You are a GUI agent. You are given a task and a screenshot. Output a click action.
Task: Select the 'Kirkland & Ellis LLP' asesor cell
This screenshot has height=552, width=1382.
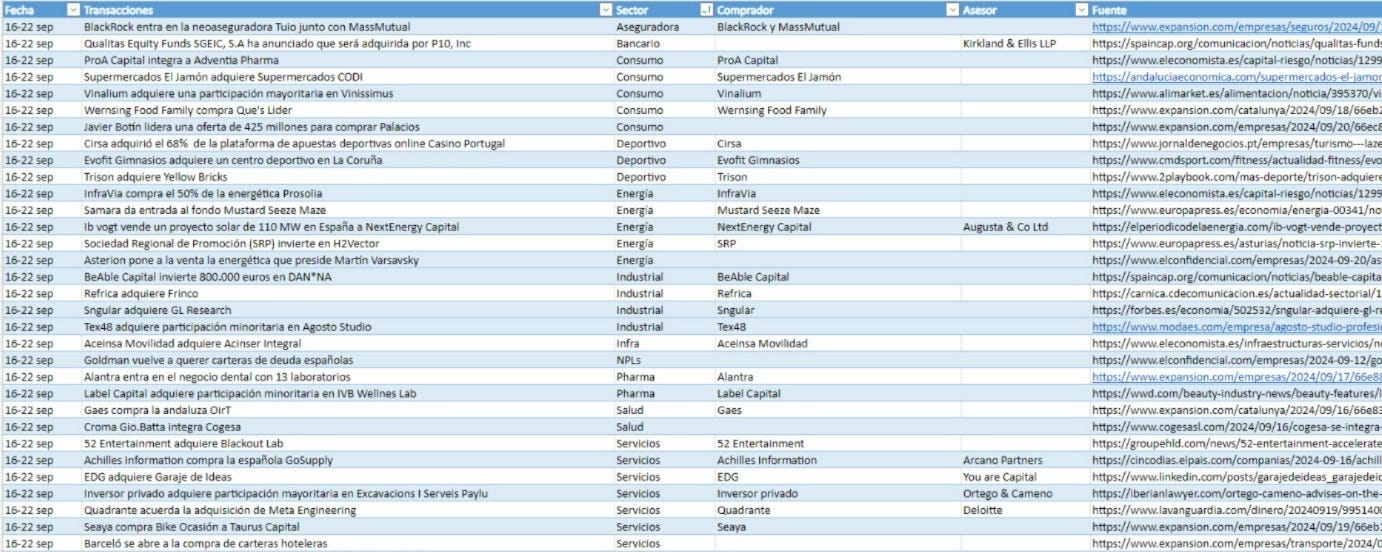pyautogui.click(x=1026, y=44)
